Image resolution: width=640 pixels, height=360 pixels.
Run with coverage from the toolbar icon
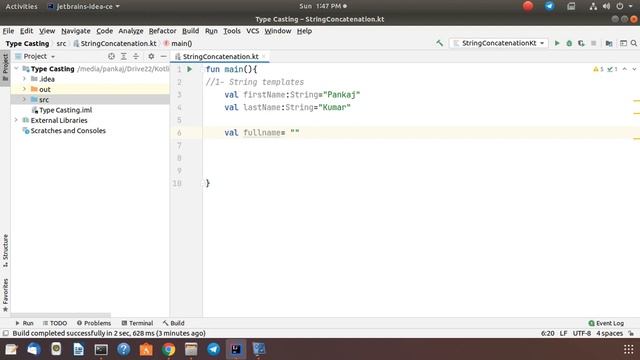(581, 43)
